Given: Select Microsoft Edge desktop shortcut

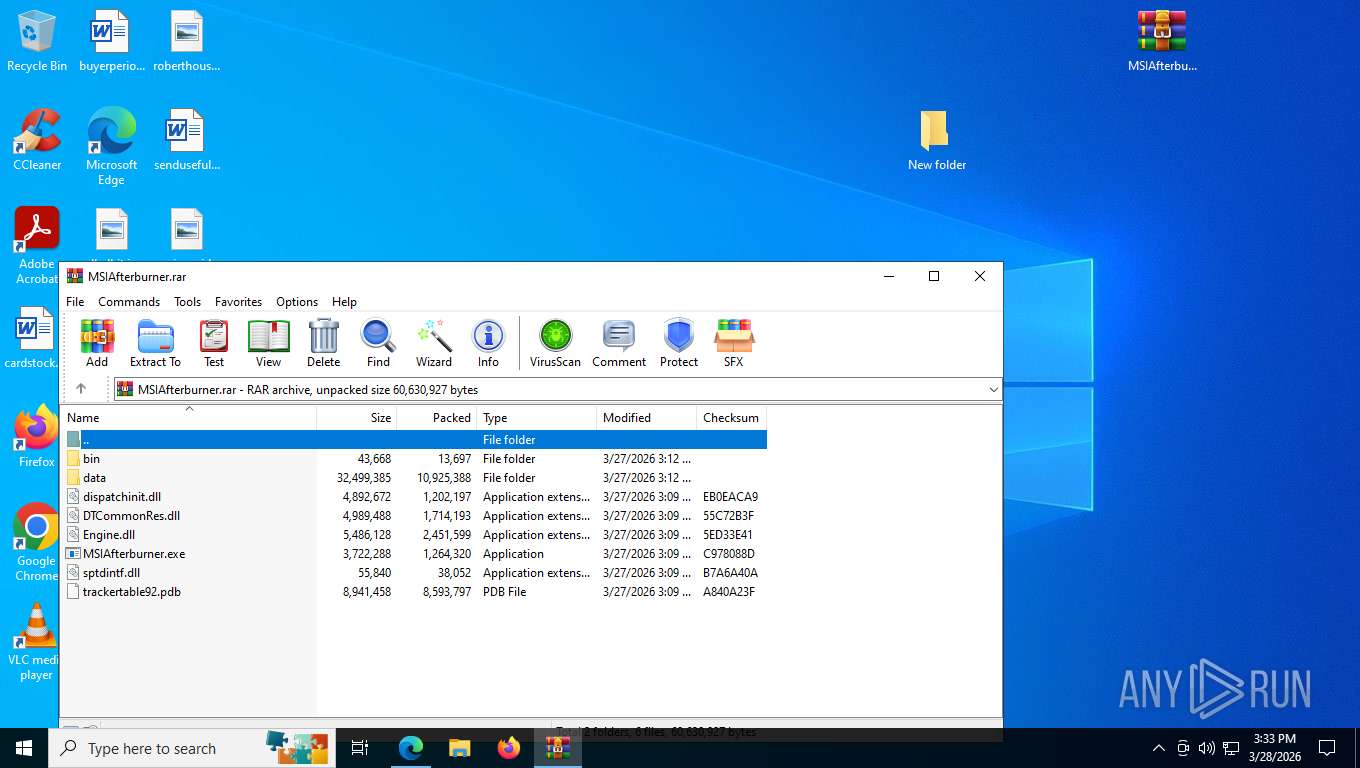Looking at the screenshot, I should 111,147.
